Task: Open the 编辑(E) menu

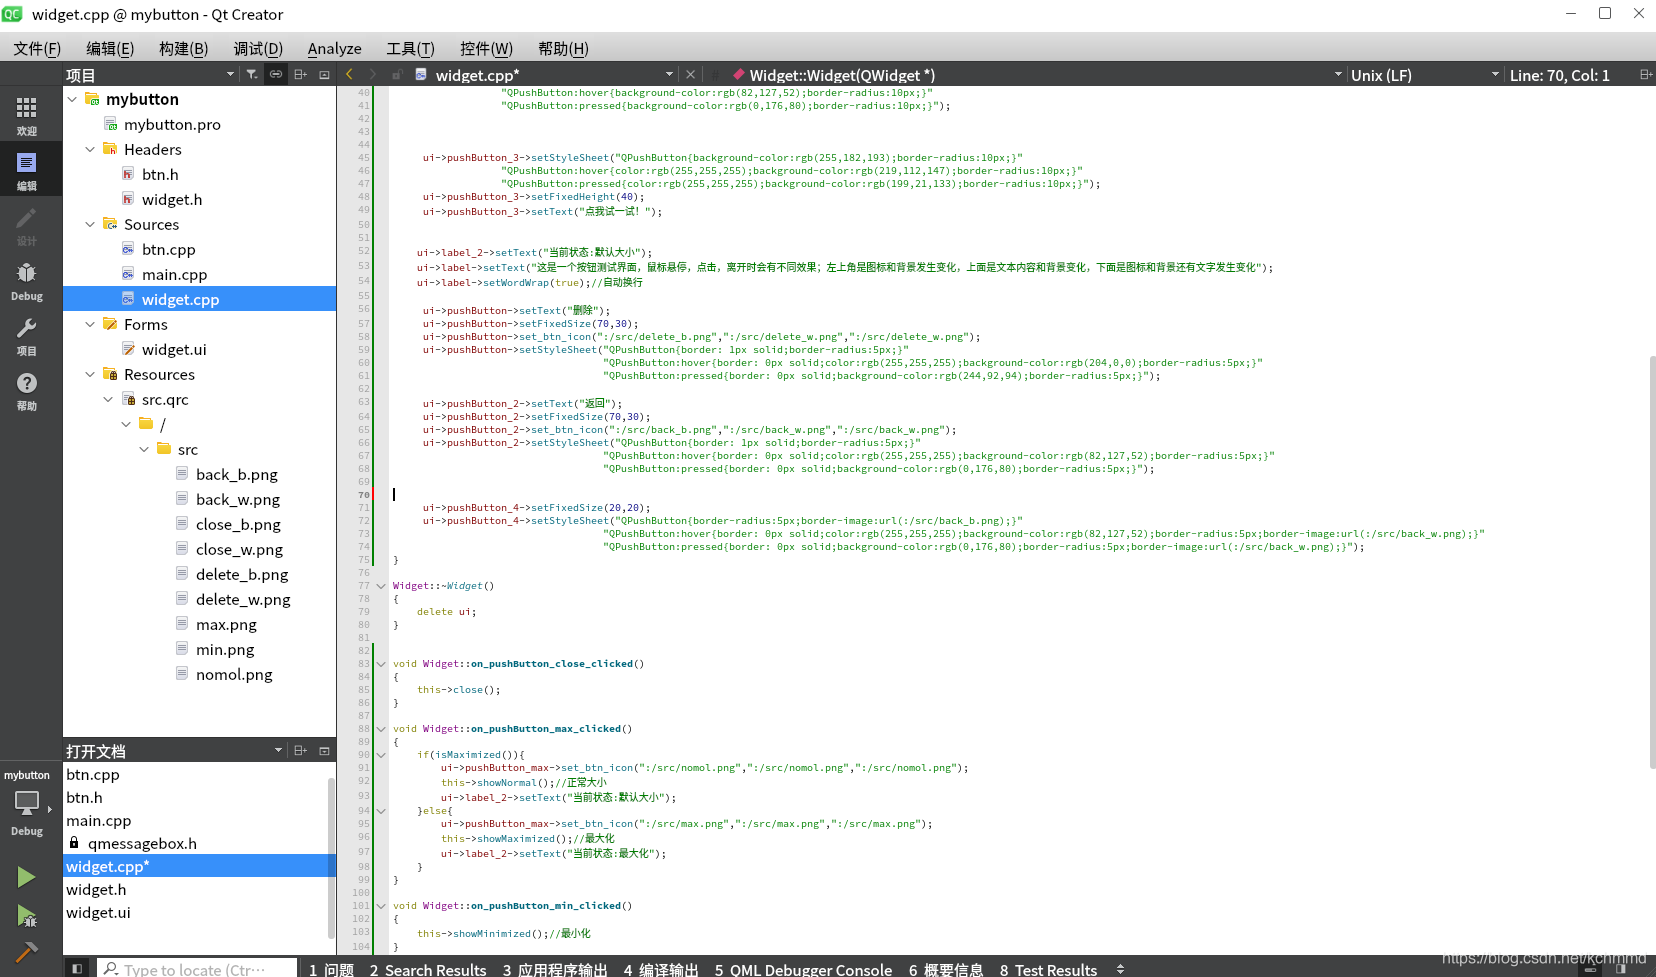Action: point(110,48)
